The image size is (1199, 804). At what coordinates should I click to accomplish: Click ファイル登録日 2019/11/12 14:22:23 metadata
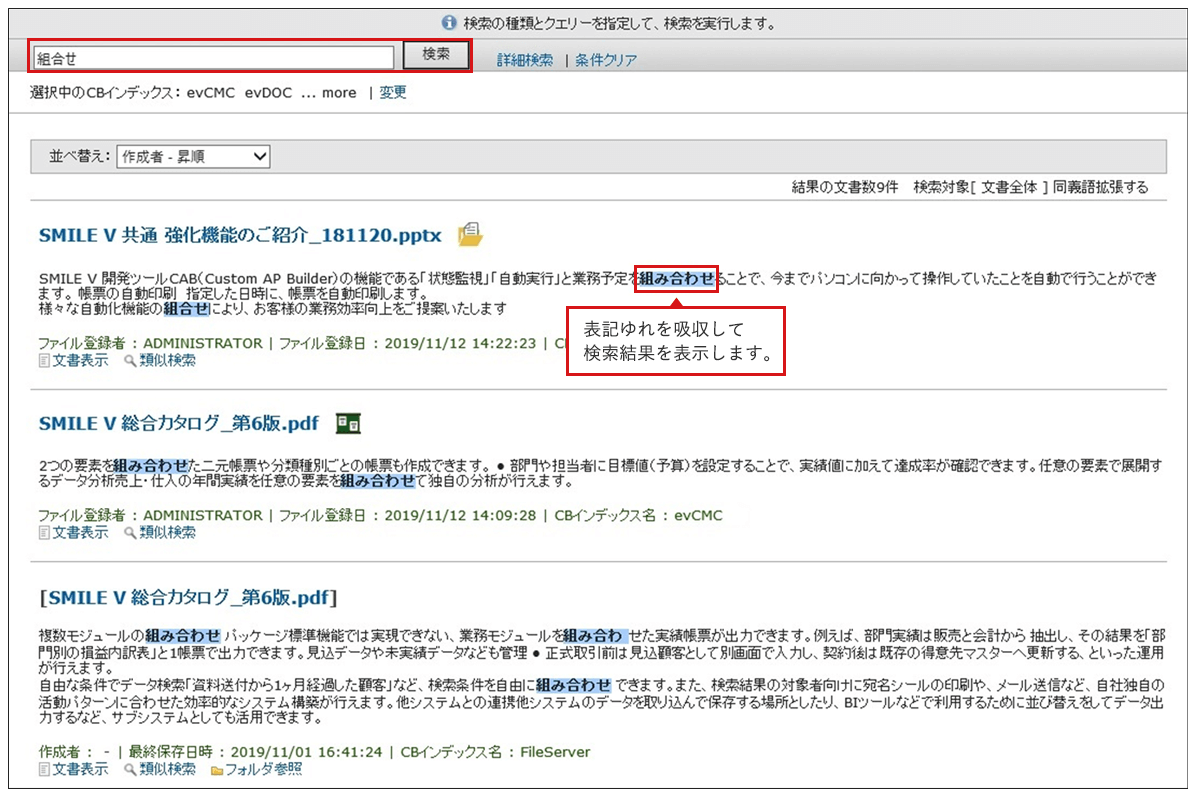[x=408, y=343]
